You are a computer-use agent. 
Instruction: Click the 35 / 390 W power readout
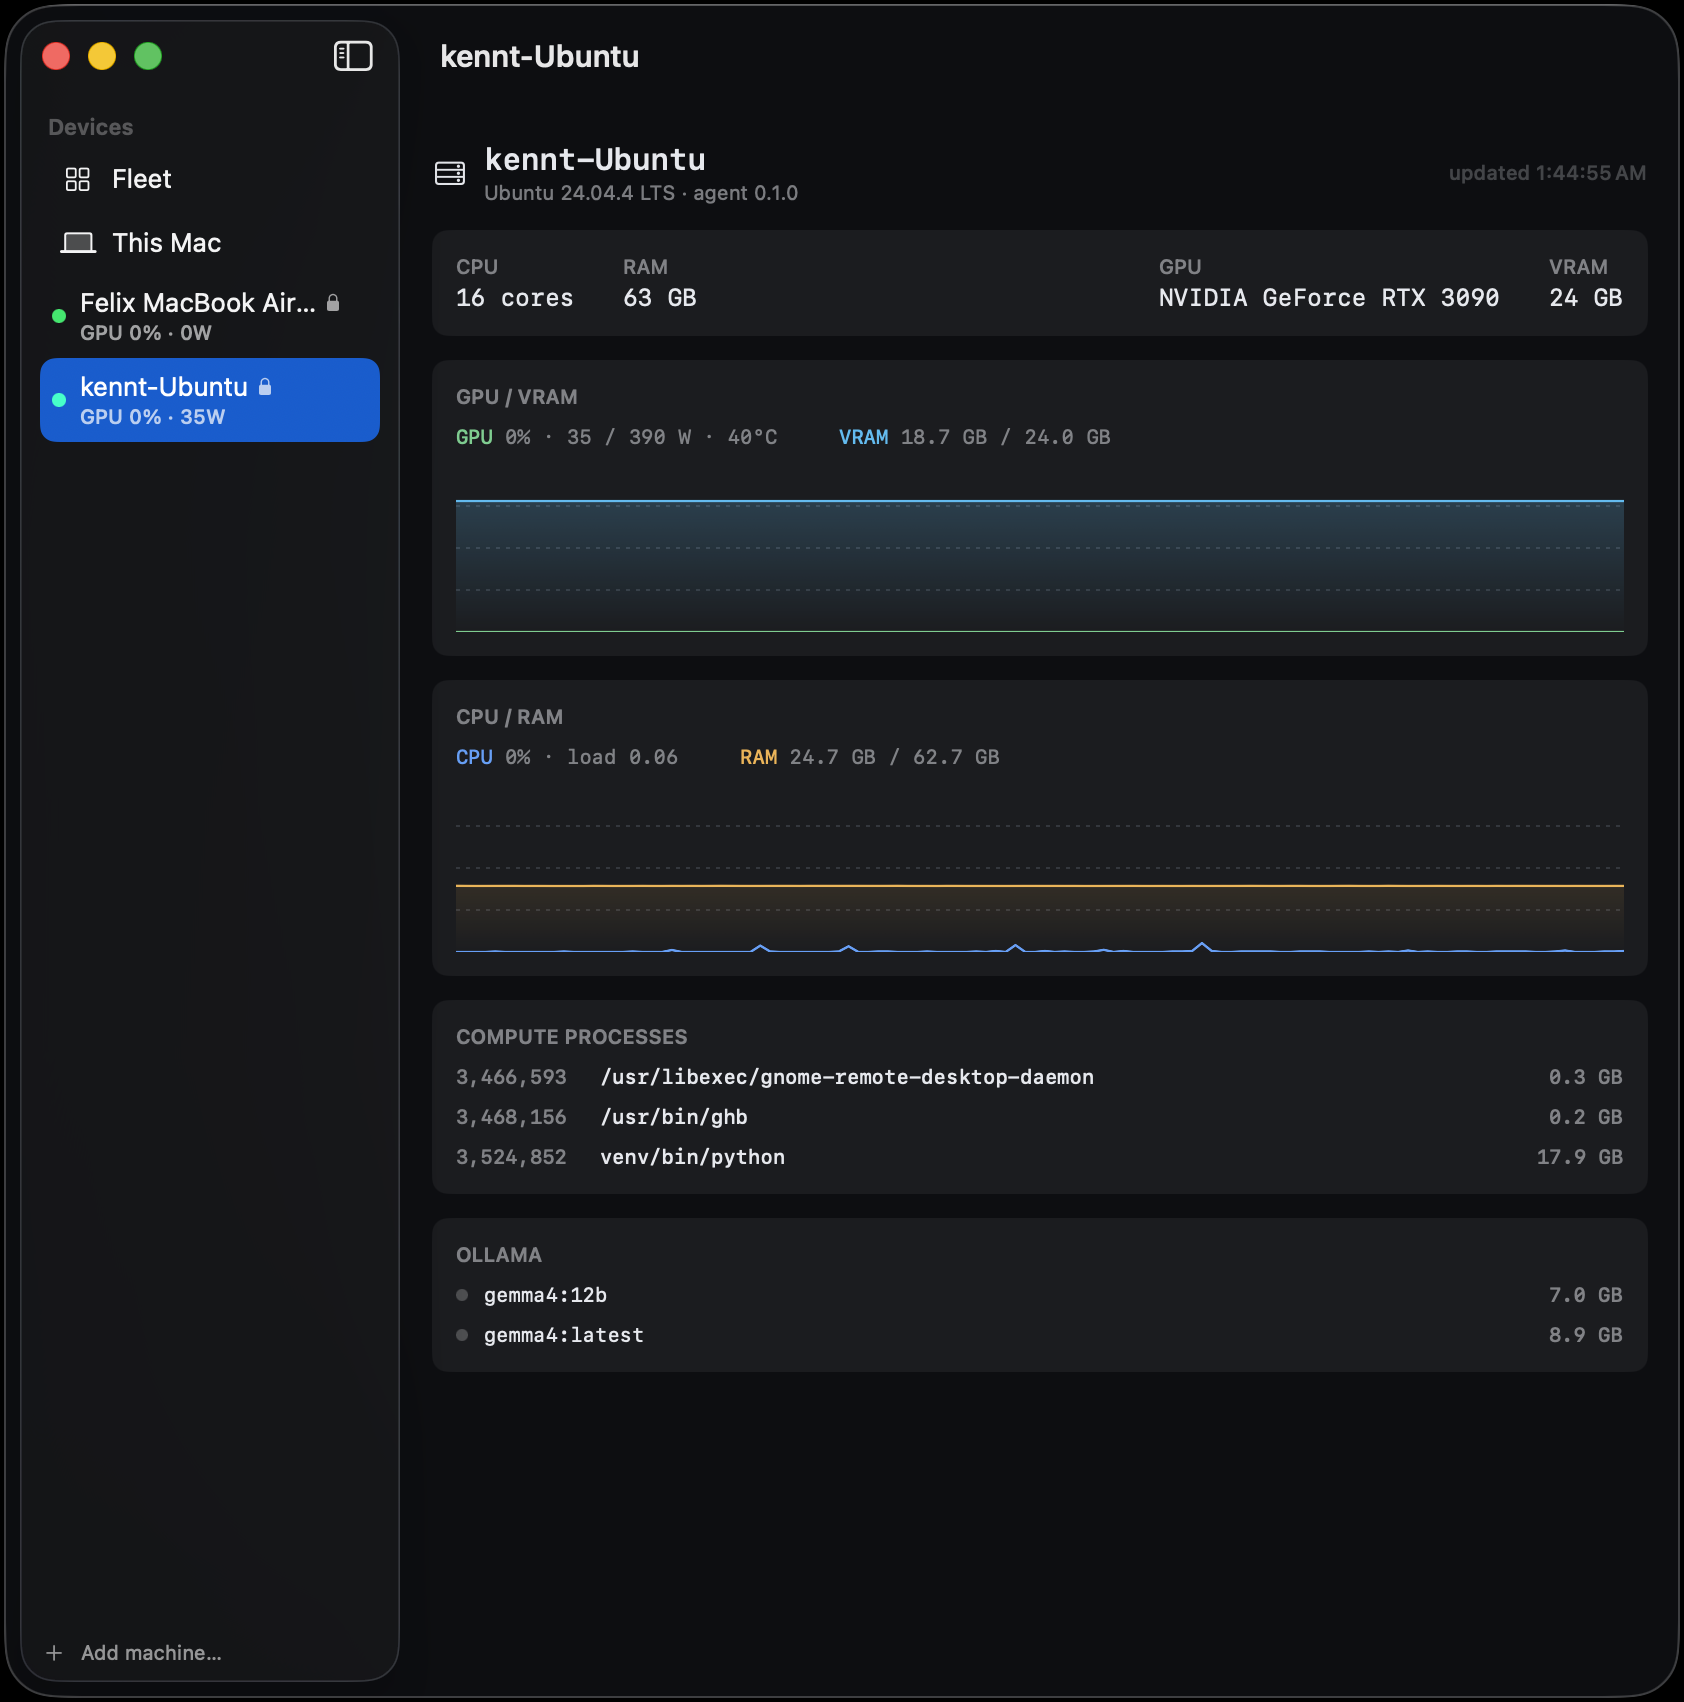coord(629,437)
